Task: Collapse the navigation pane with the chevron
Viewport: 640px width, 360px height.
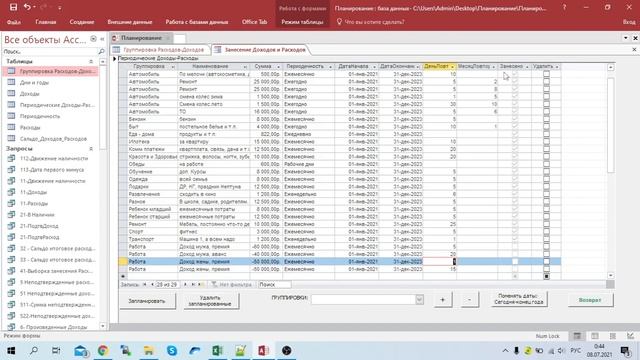Action: click(x=102, y=39)
